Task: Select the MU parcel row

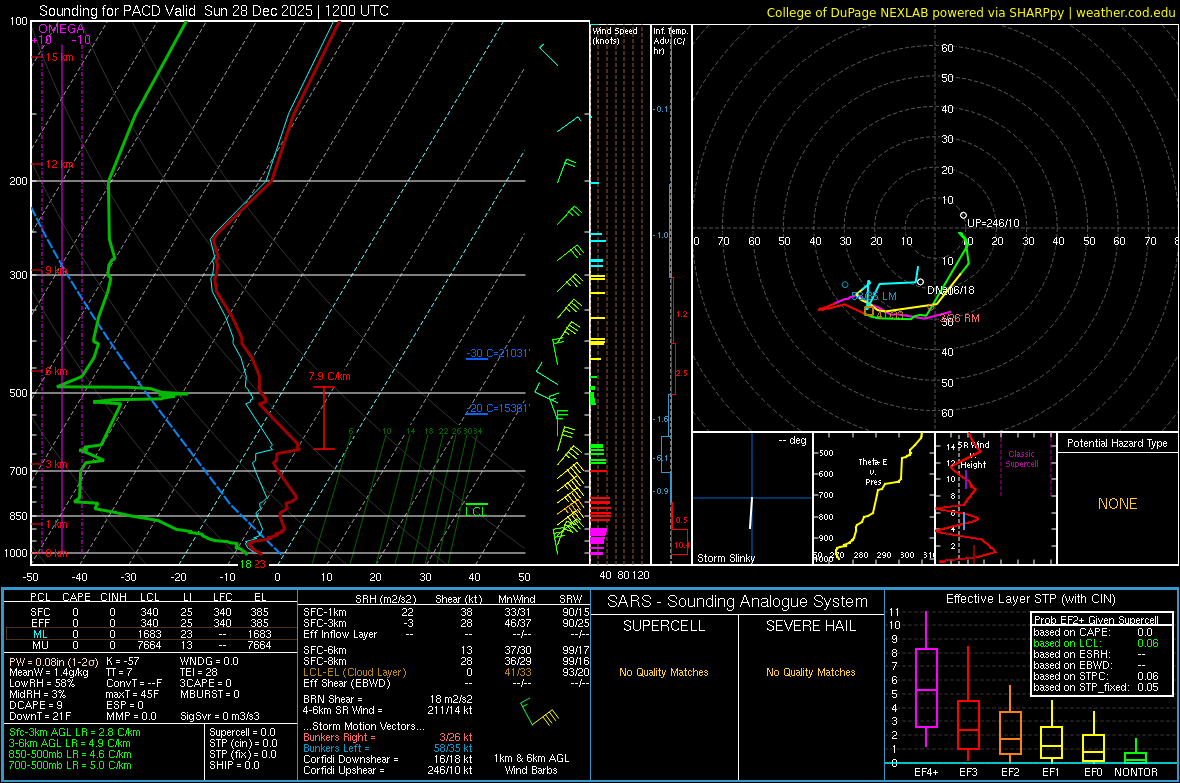Action: coord(151,645)
